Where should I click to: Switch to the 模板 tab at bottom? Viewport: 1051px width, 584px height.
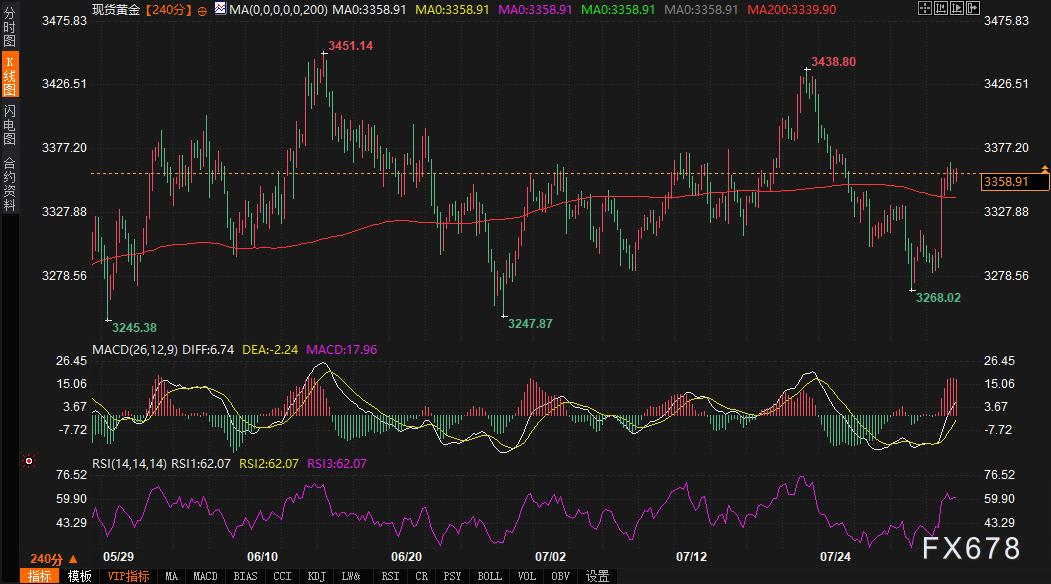pyautogui.click(x=79, y=576)
